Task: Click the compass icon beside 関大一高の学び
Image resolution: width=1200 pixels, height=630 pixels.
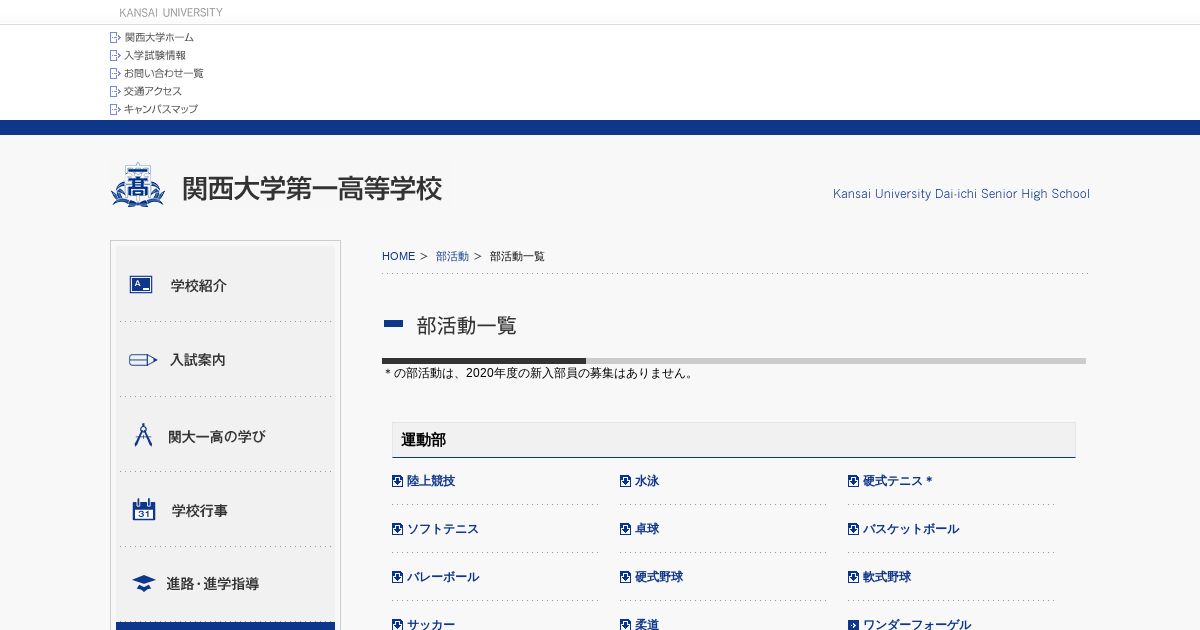Action: click(143, 435)
